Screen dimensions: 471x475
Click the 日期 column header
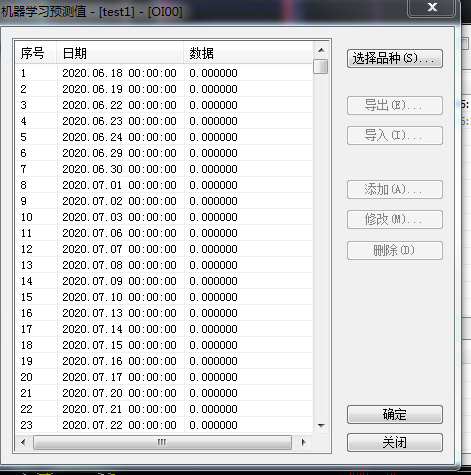pos(120,53)
